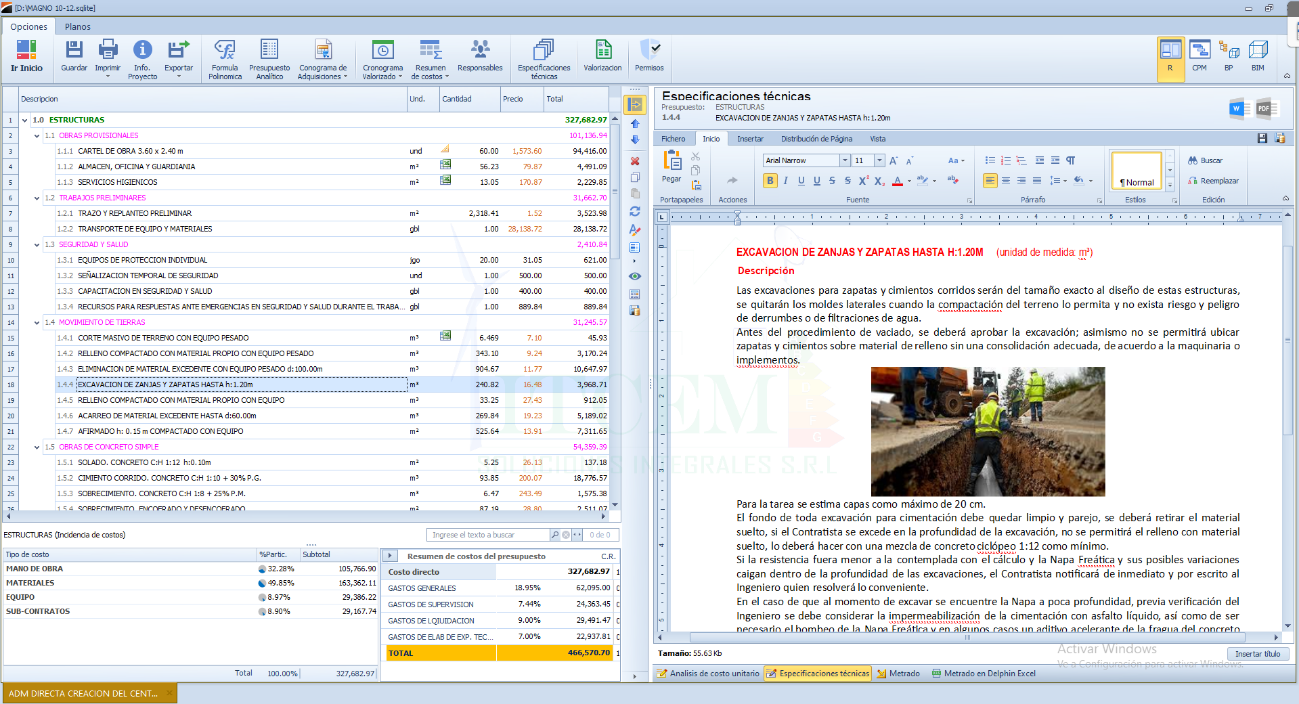
Task: Open the font name dropdown
Action: point(844,160)
